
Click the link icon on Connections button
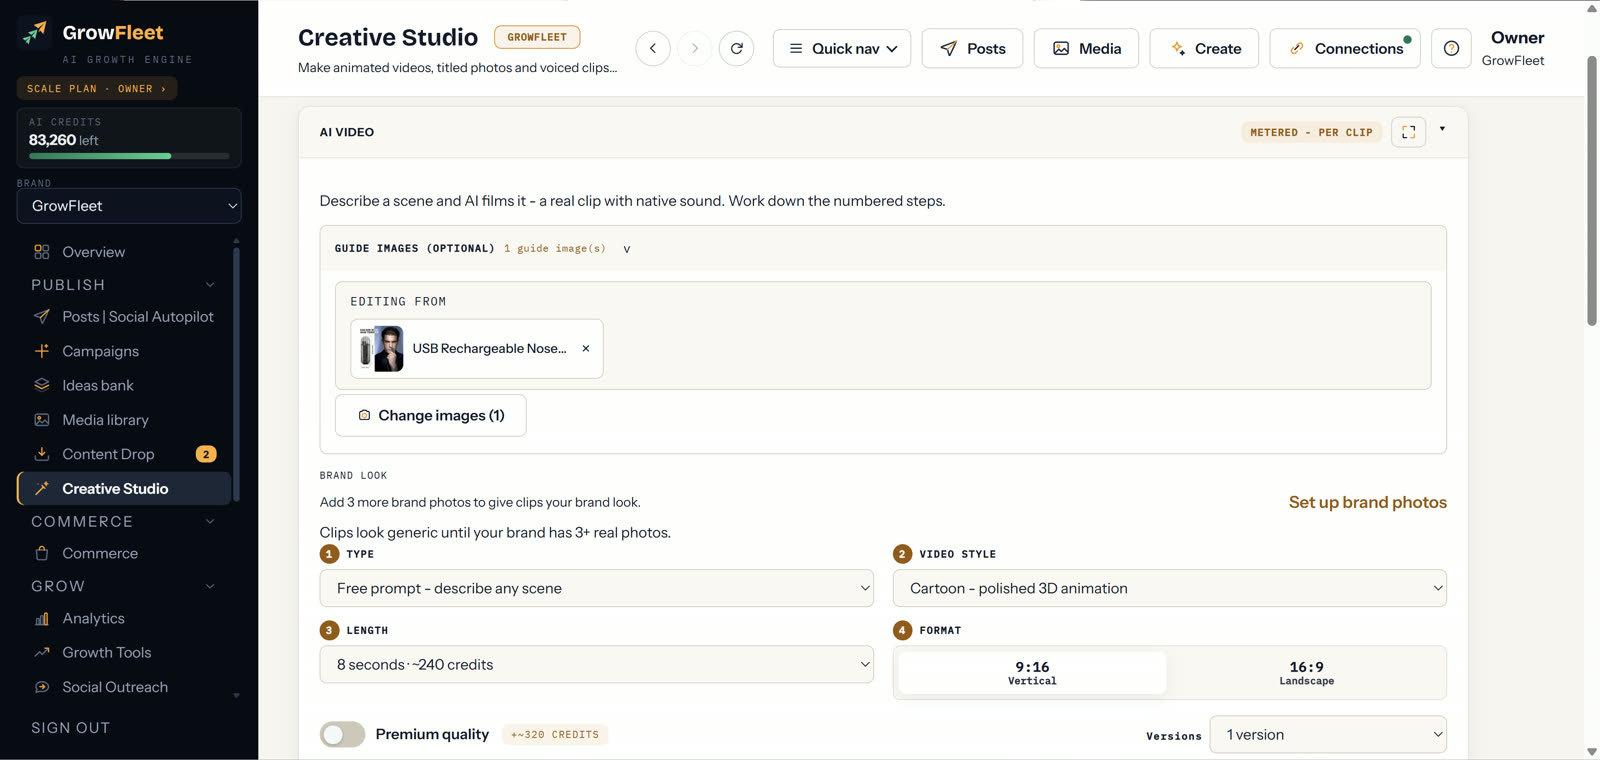click(x=1297, y=48)
